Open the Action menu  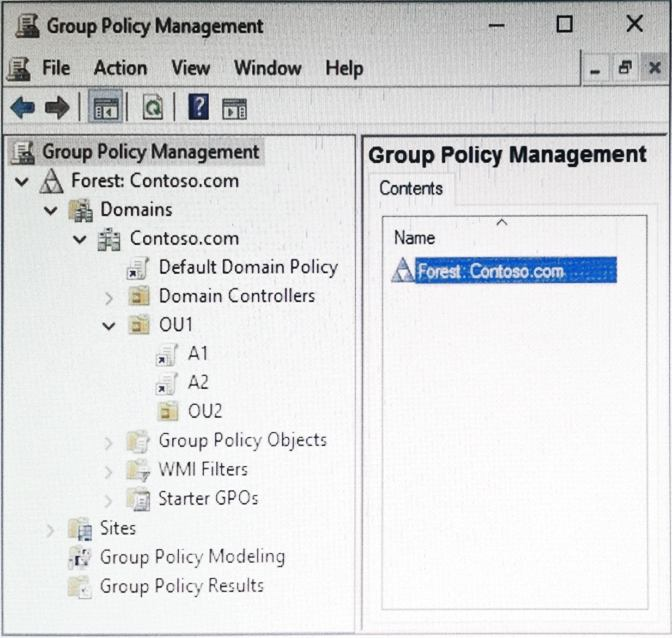pos(120,68)
